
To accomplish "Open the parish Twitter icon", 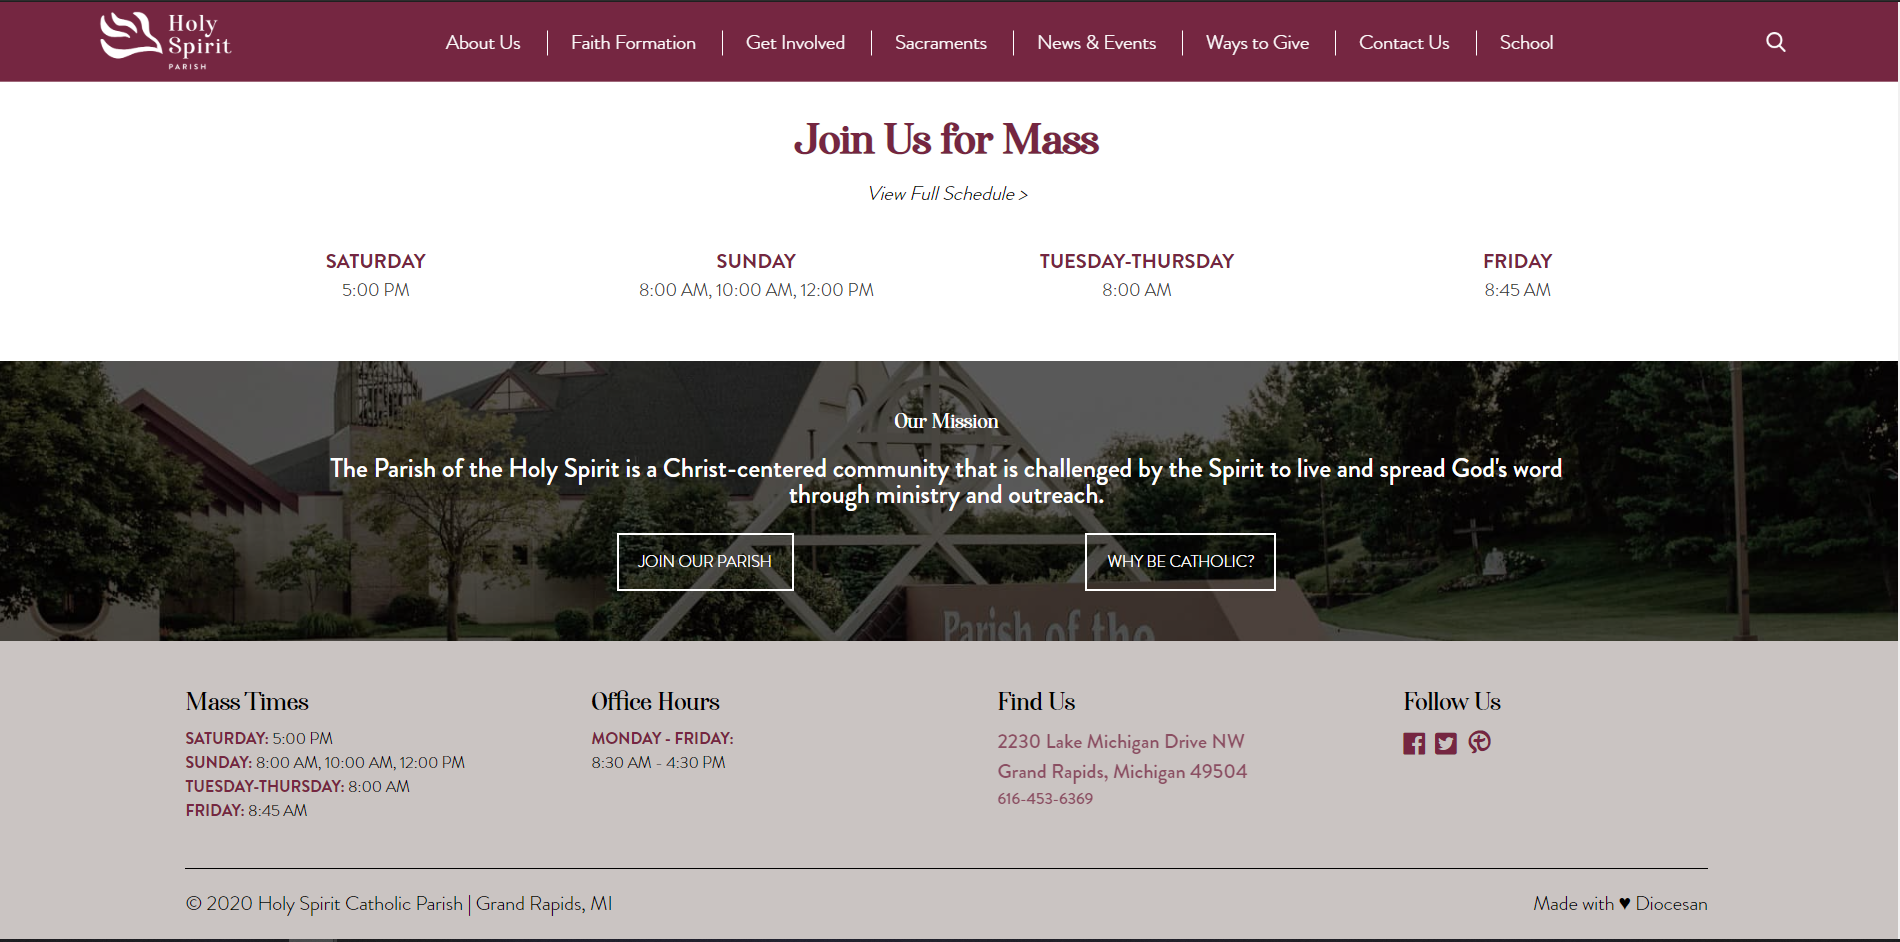I will [1446, 743].
